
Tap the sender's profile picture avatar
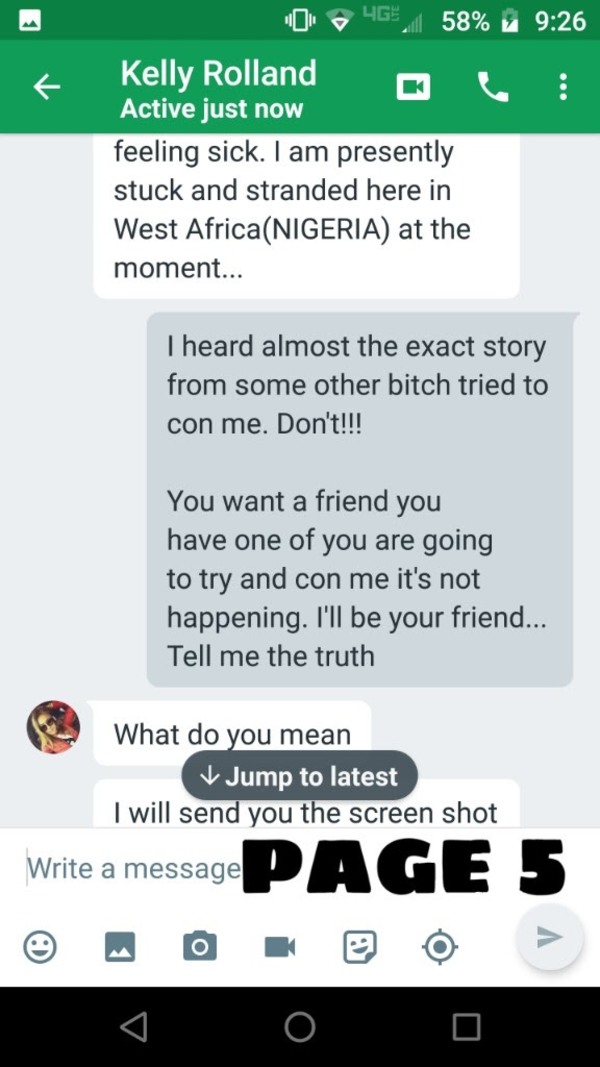pyautogui.click(x=53, y=727)
